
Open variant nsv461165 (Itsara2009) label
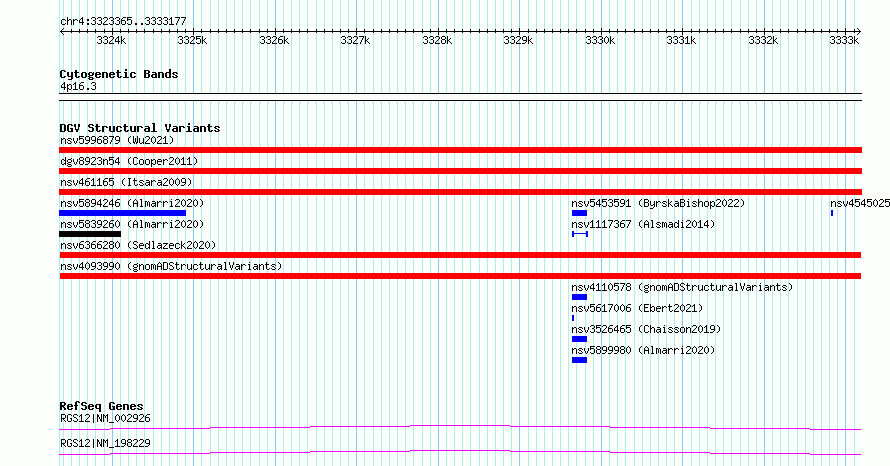point(126,182)
